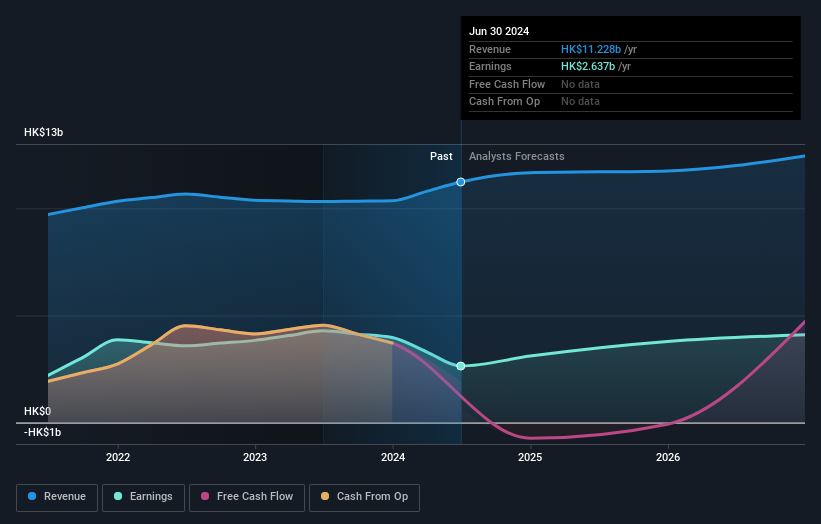Click the Past section label
The width and height of the screenshot is (821, 524).
[441, 156]
